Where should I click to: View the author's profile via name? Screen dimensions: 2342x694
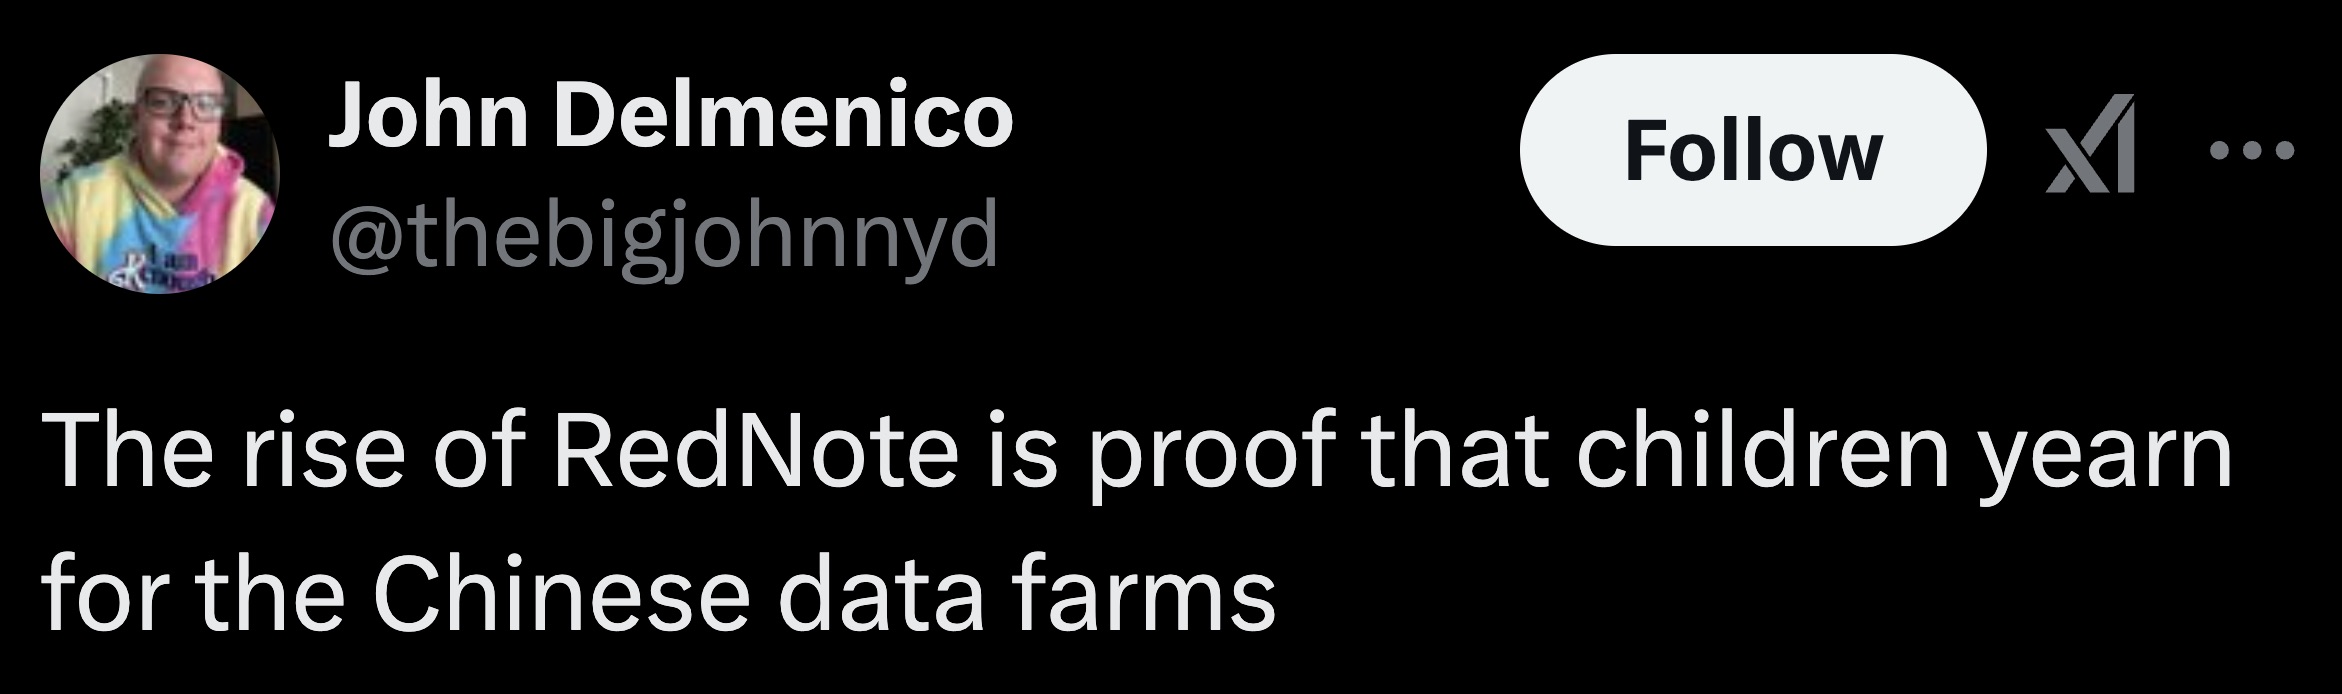(670, 115)
